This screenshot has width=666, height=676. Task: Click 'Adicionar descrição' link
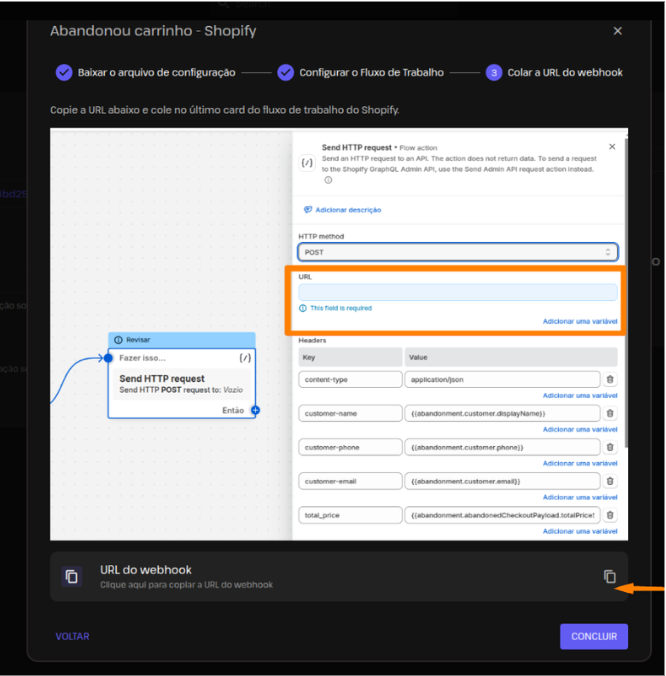click(343, 210)
